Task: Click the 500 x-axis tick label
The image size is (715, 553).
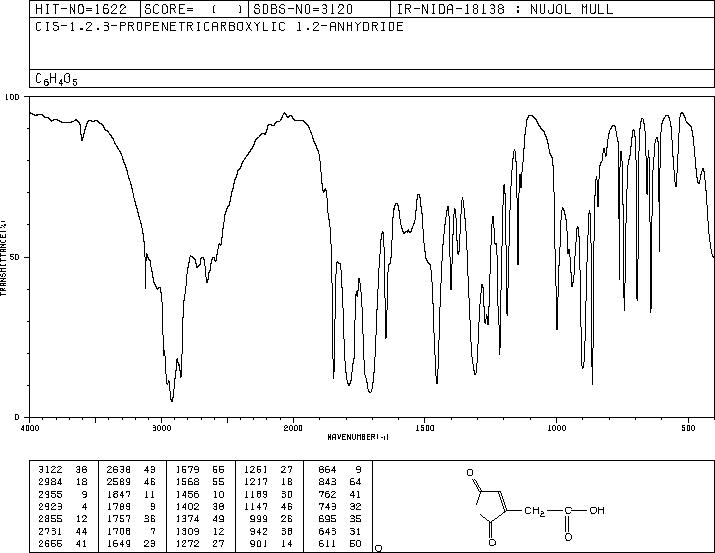Action: coord(689,428)
